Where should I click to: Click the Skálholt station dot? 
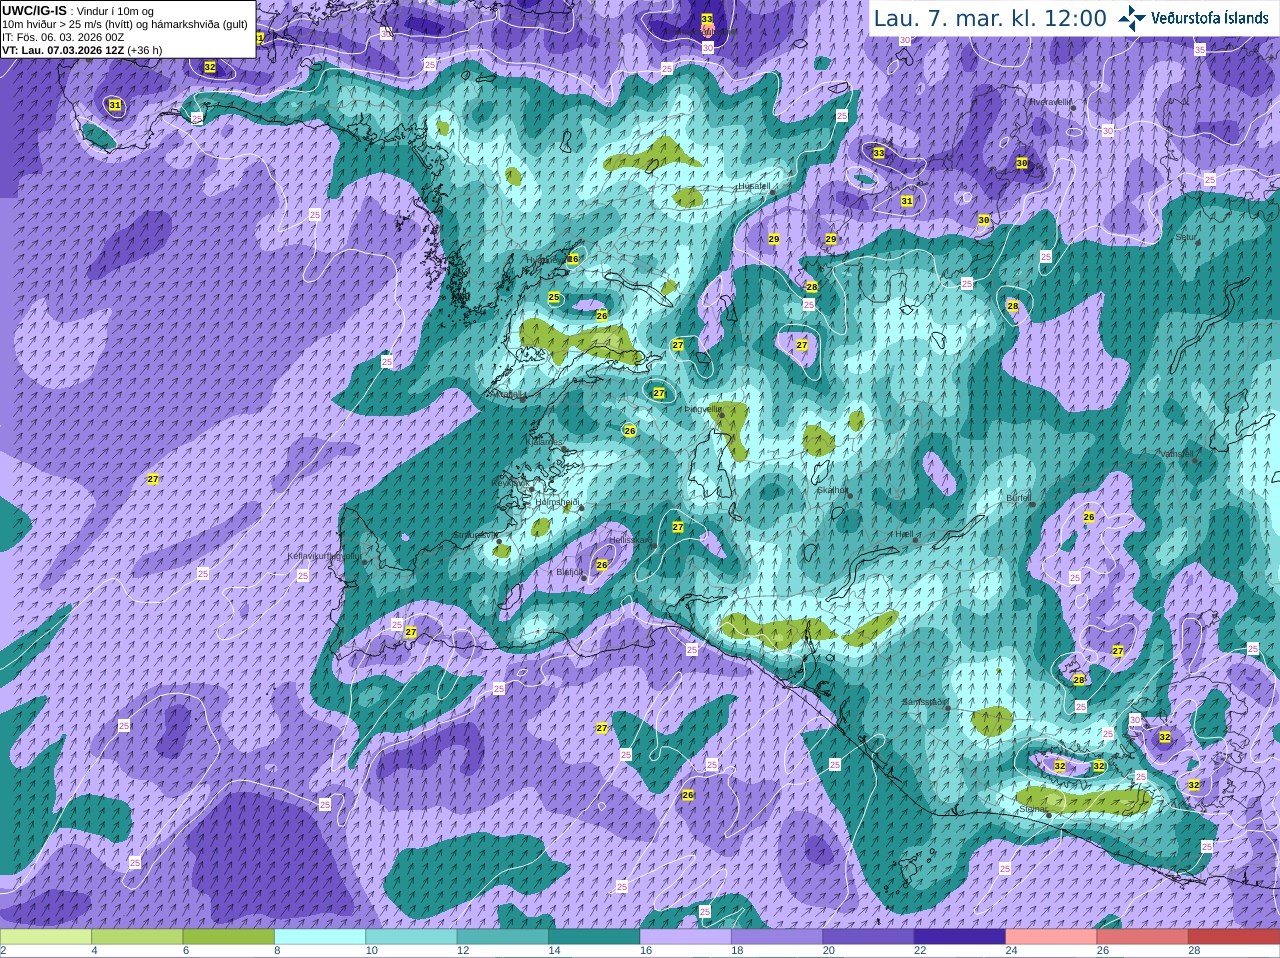click(850, 495)
